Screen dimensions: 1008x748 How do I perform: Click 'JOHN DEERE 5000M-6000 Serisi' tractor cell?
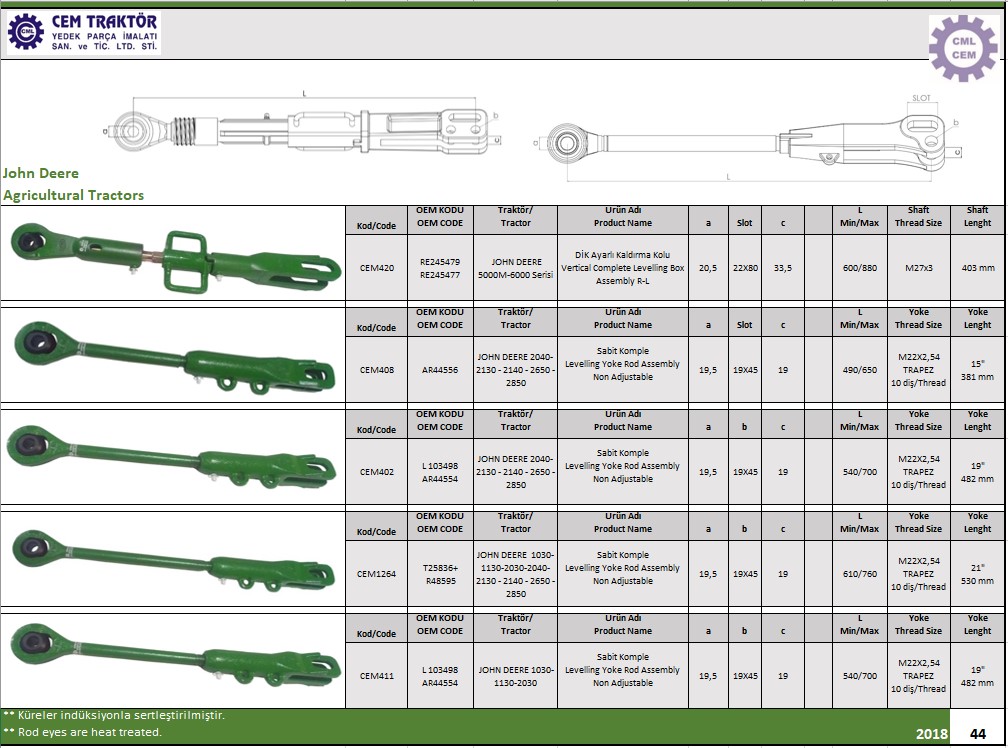pos(516,268)
